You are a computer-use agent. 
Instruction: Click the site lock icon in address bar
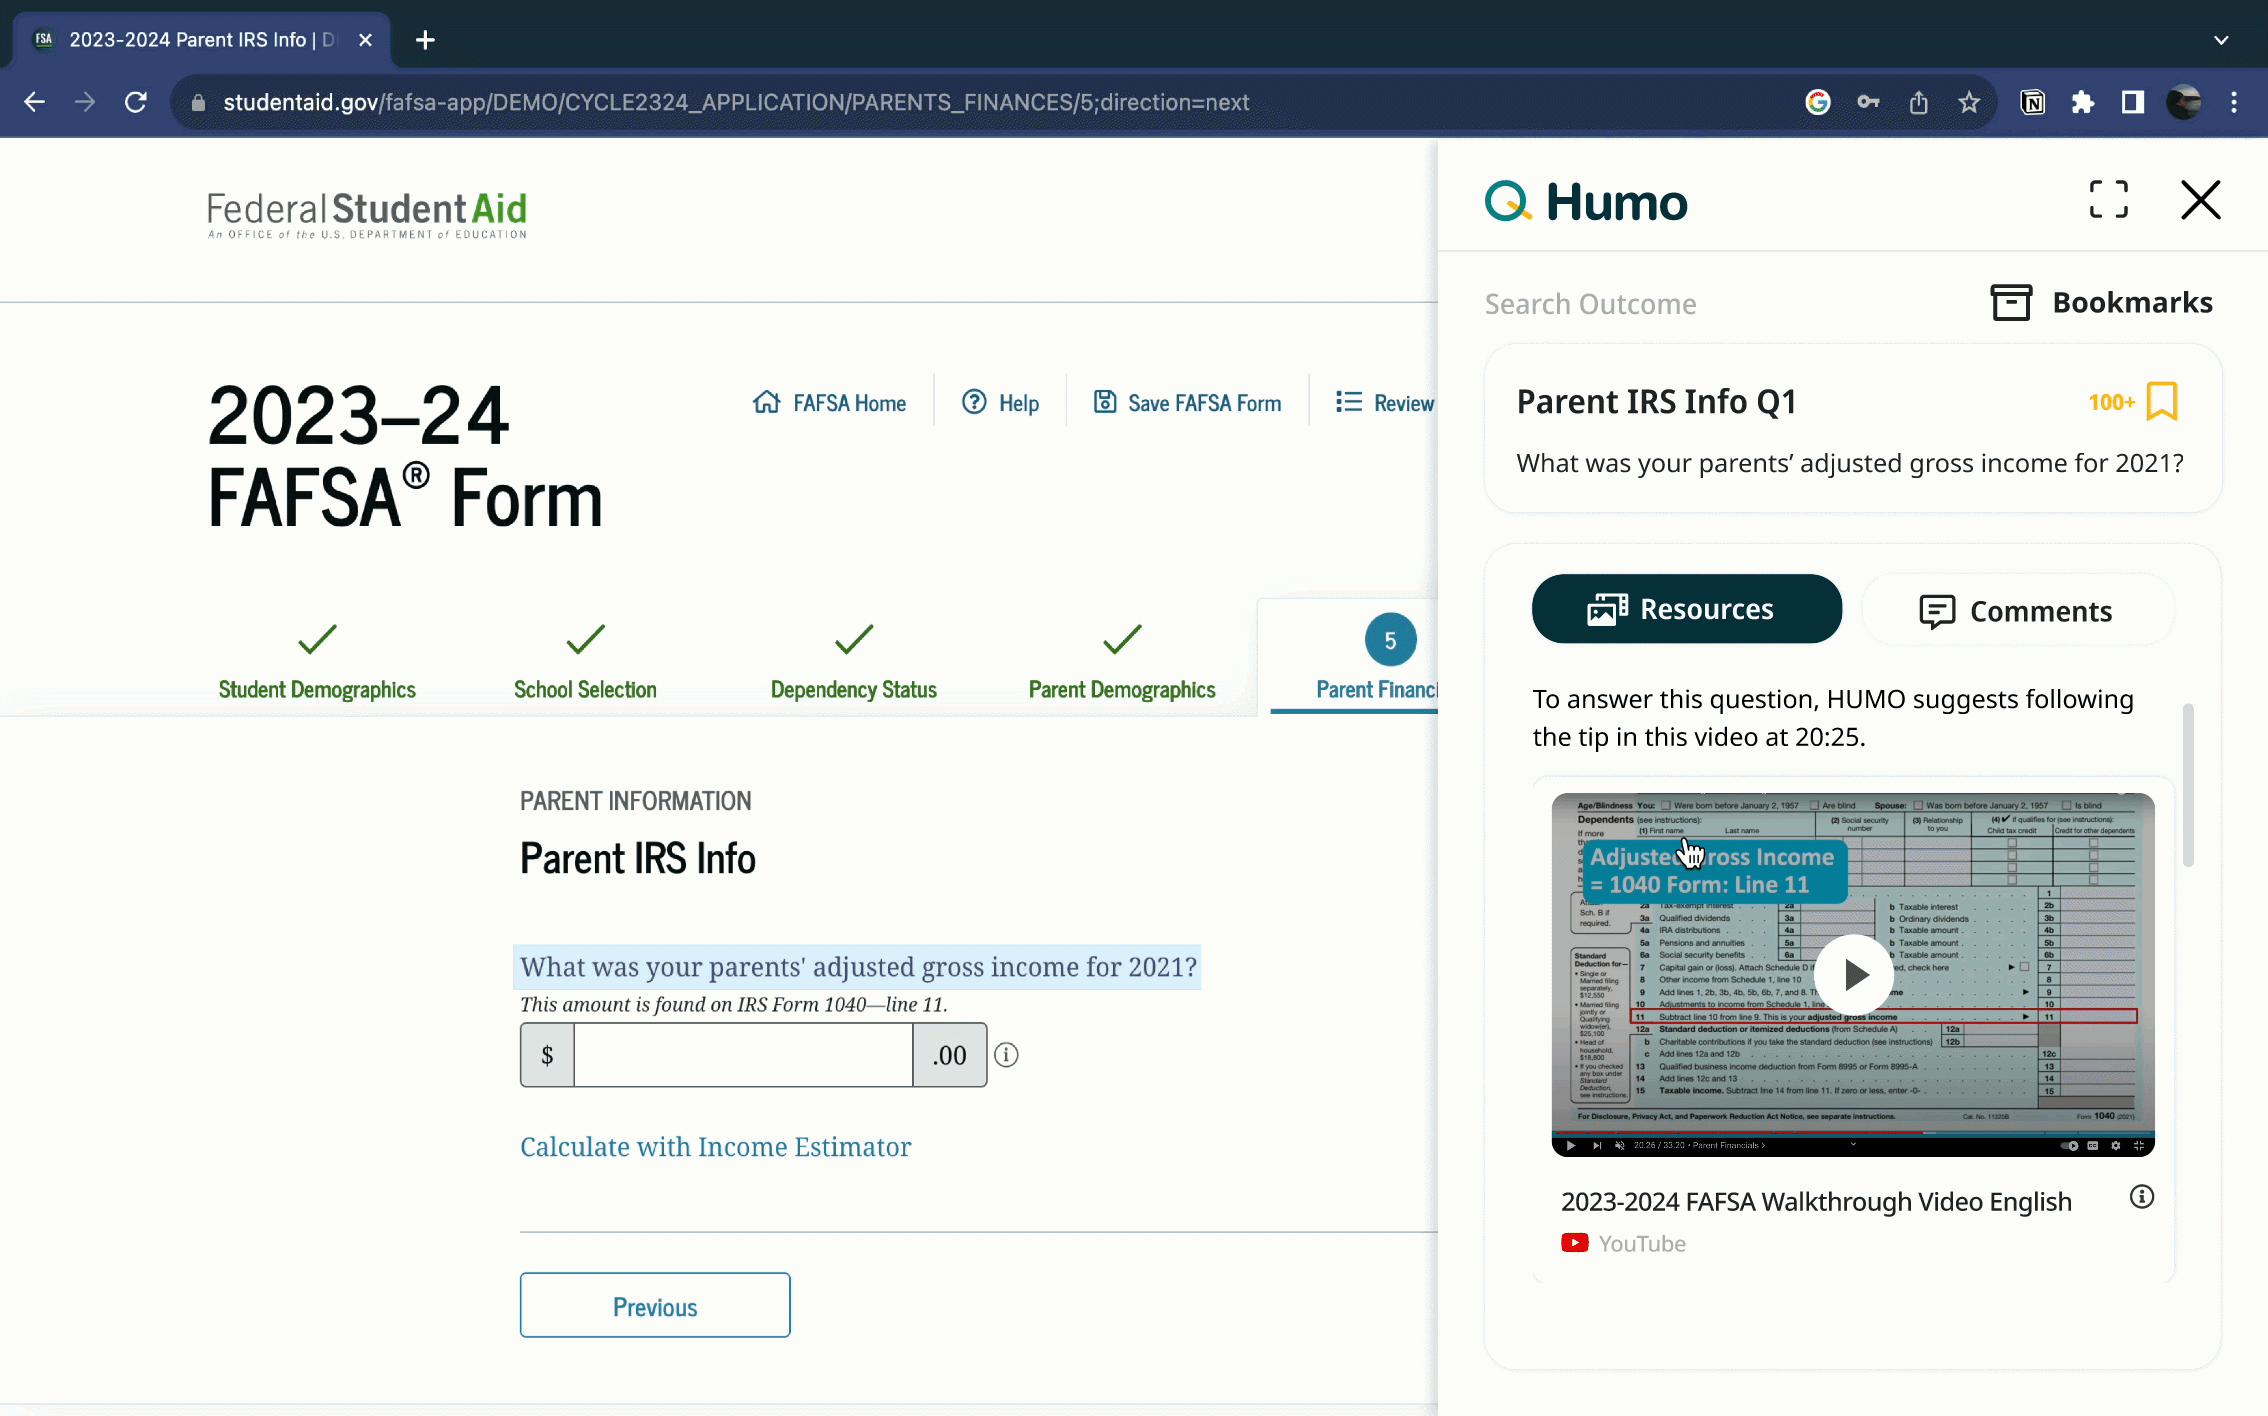click(198, 102)
